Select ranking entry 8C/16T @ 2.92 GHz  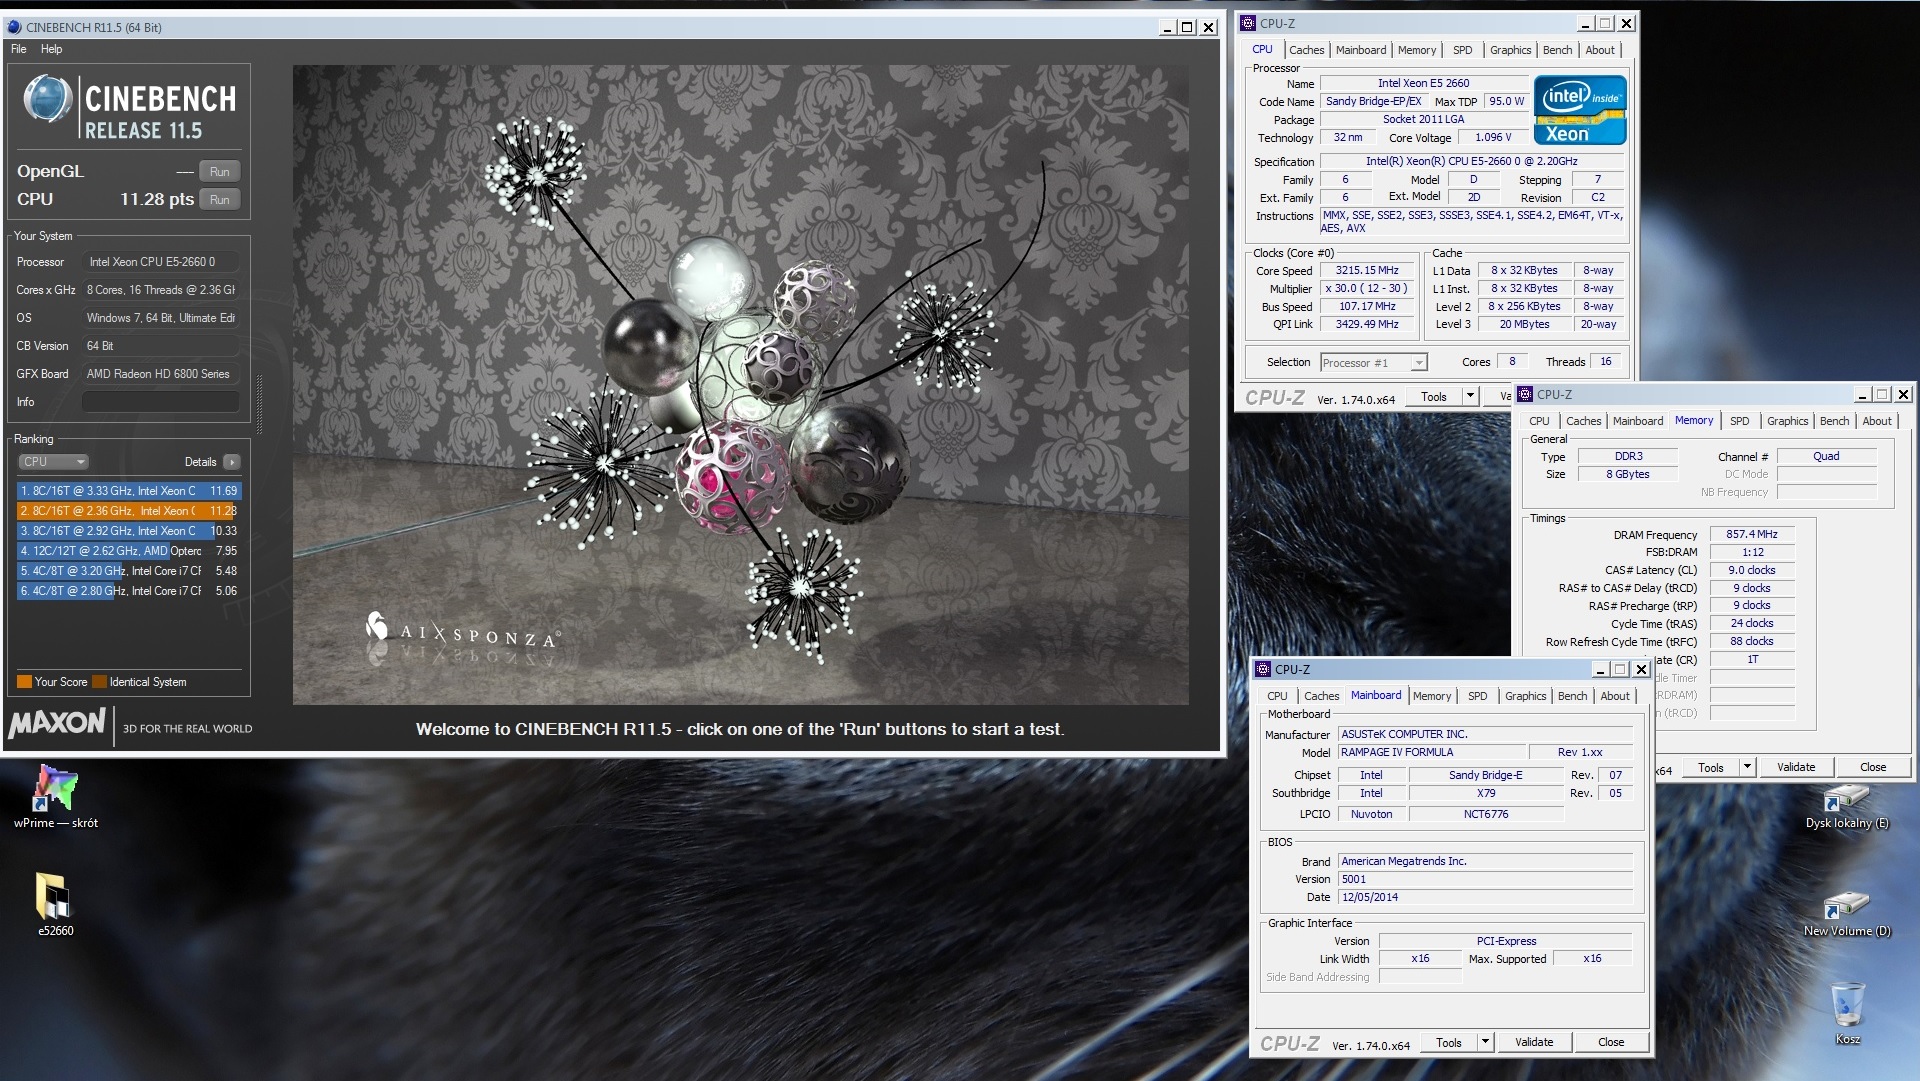click(x=129, y=531)
